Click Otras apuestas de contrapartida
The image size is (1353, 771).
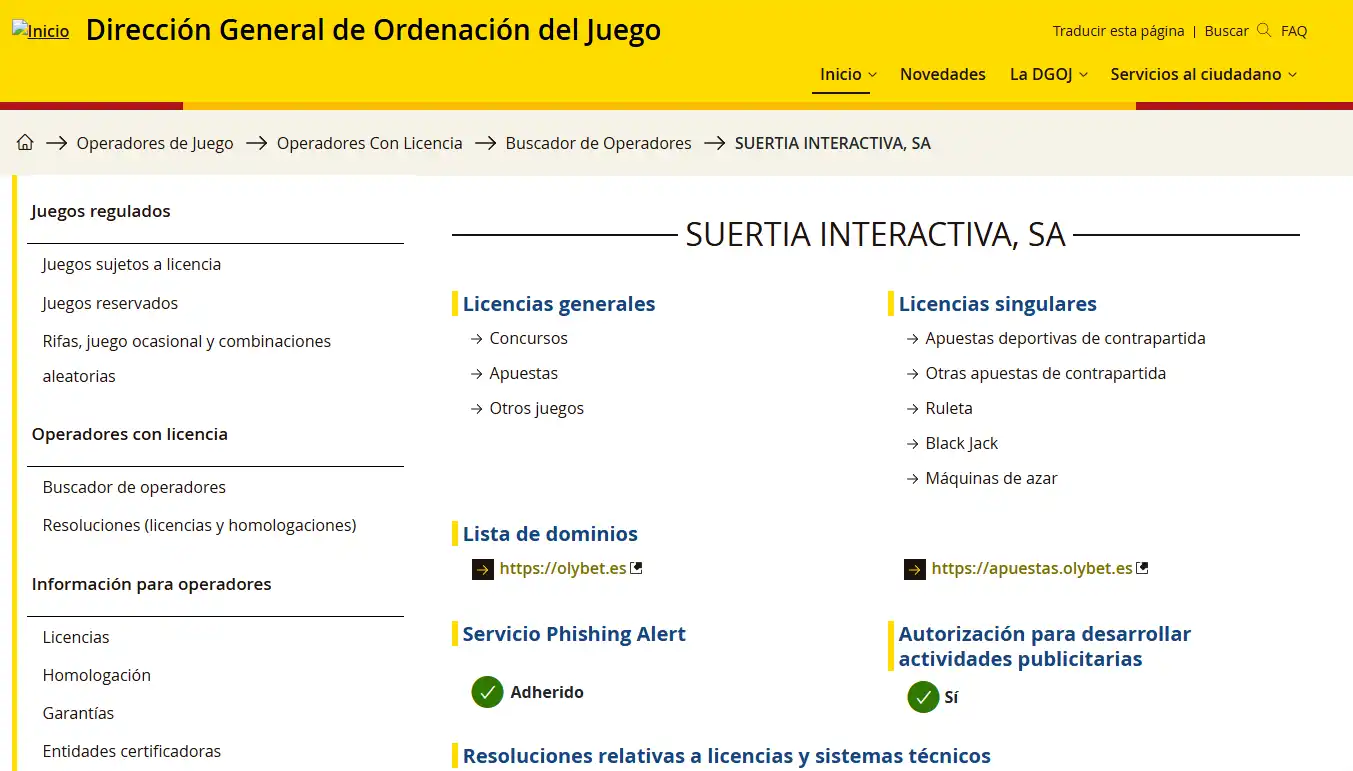tap(1046, 373)
